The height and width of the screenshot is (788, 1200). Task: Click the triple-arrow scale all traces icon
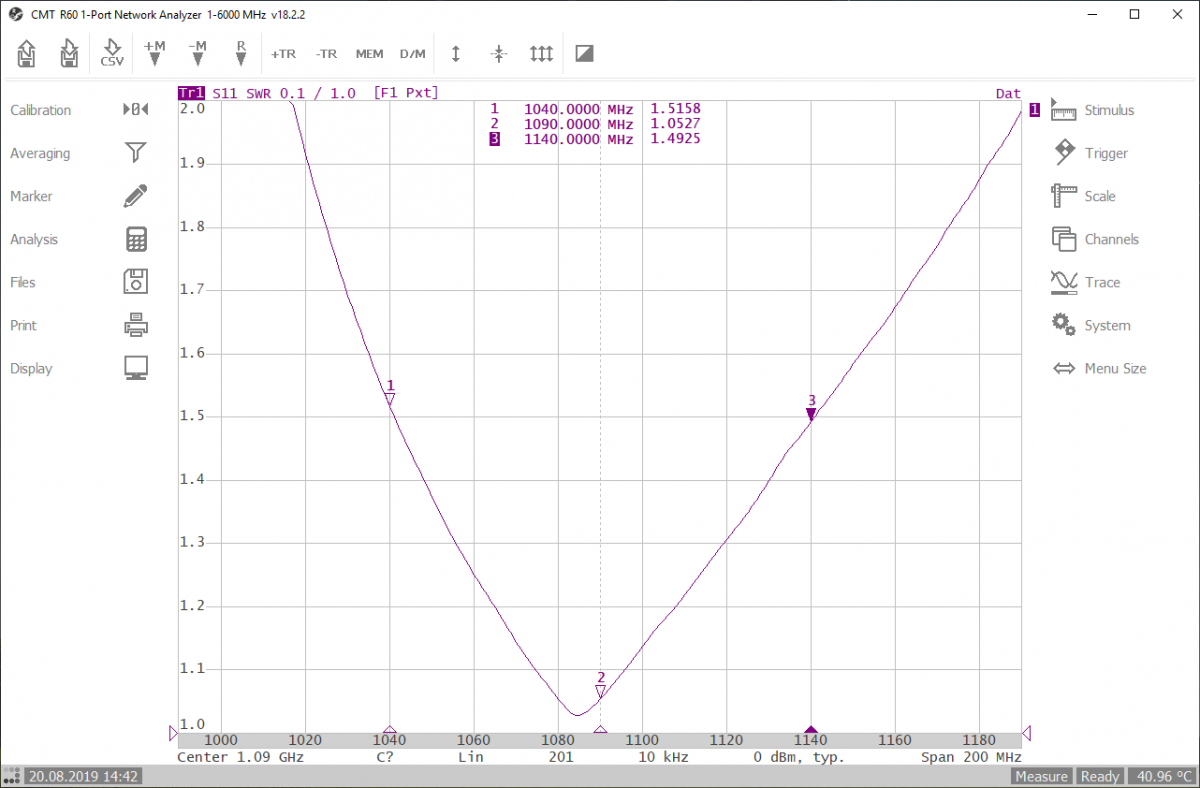point(541,54)
